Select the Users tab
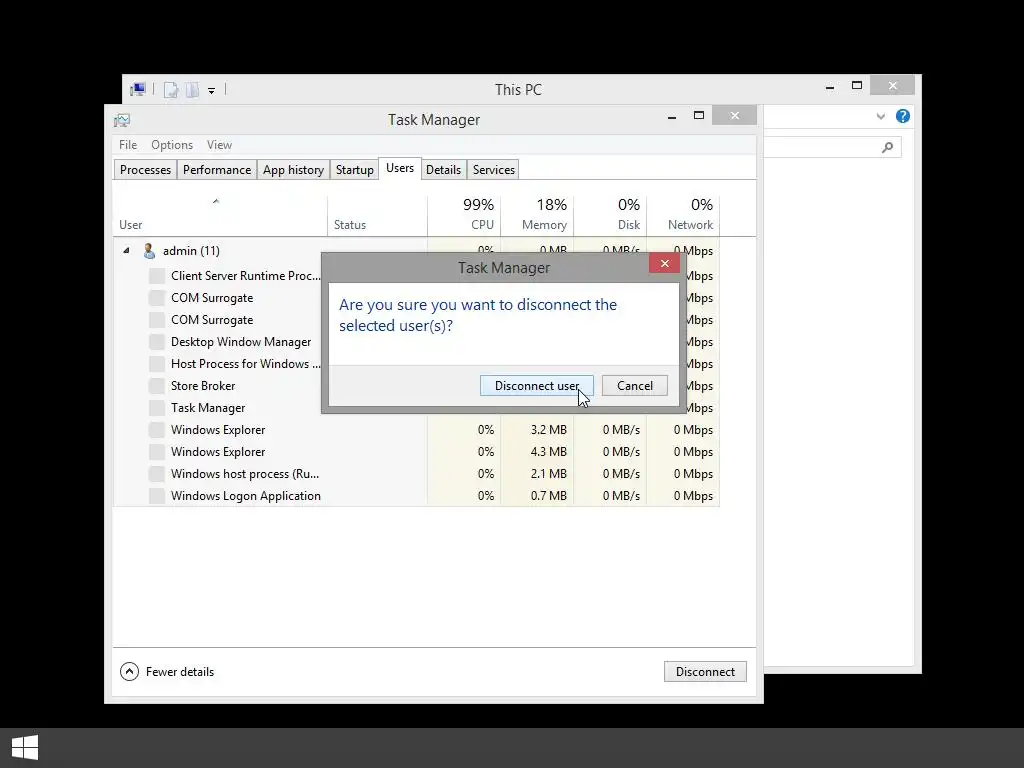The width and height of the screenshot is (1024, 768). click(x=400, y=168)
